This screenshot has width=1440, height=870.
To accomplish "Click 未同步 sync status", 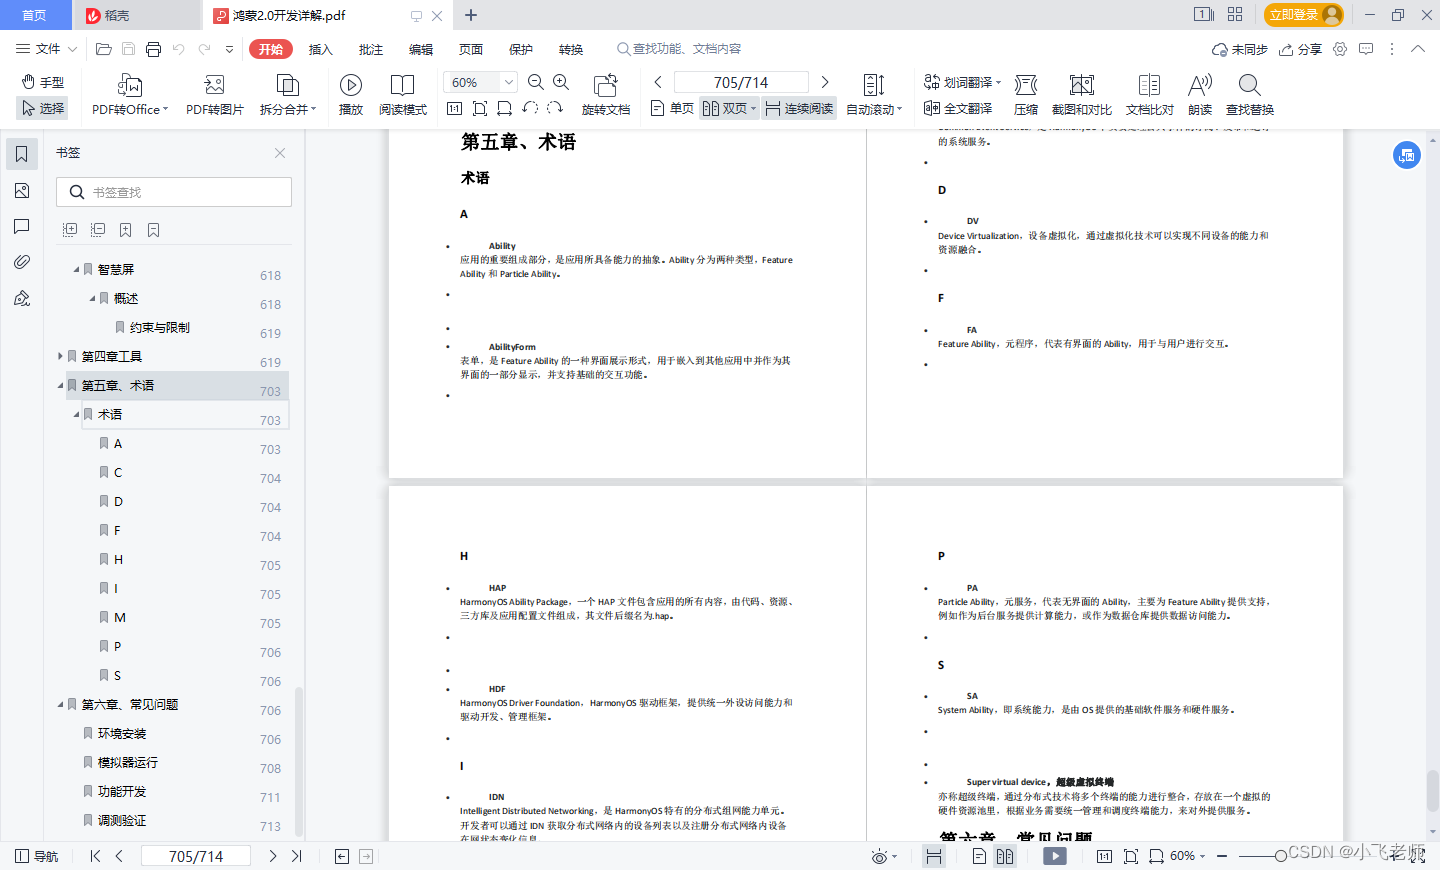I will (x=1240, y=49).
